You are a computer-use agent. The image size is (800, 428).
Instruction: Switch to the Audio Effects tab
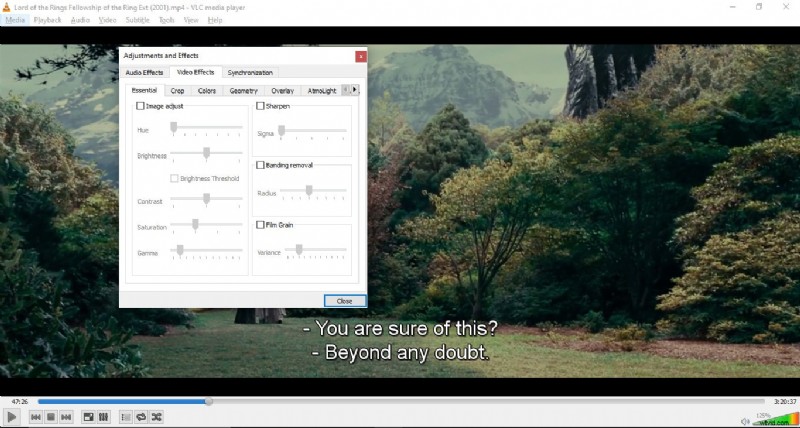(x=144, y=73)
